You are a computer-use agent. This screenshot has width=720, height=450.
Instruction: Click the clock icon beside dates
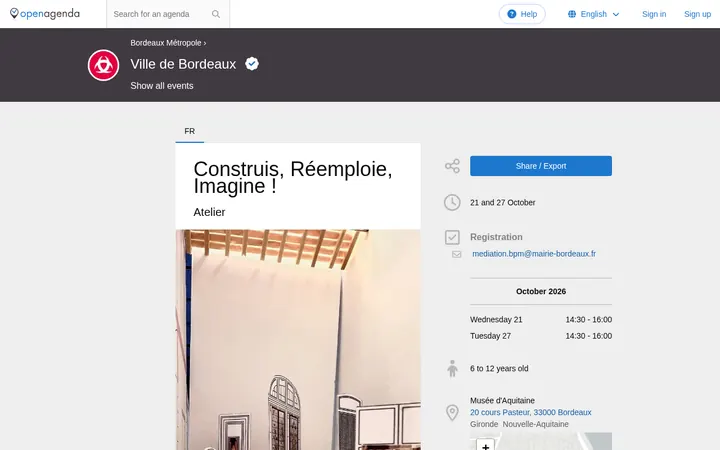(452, 202)
